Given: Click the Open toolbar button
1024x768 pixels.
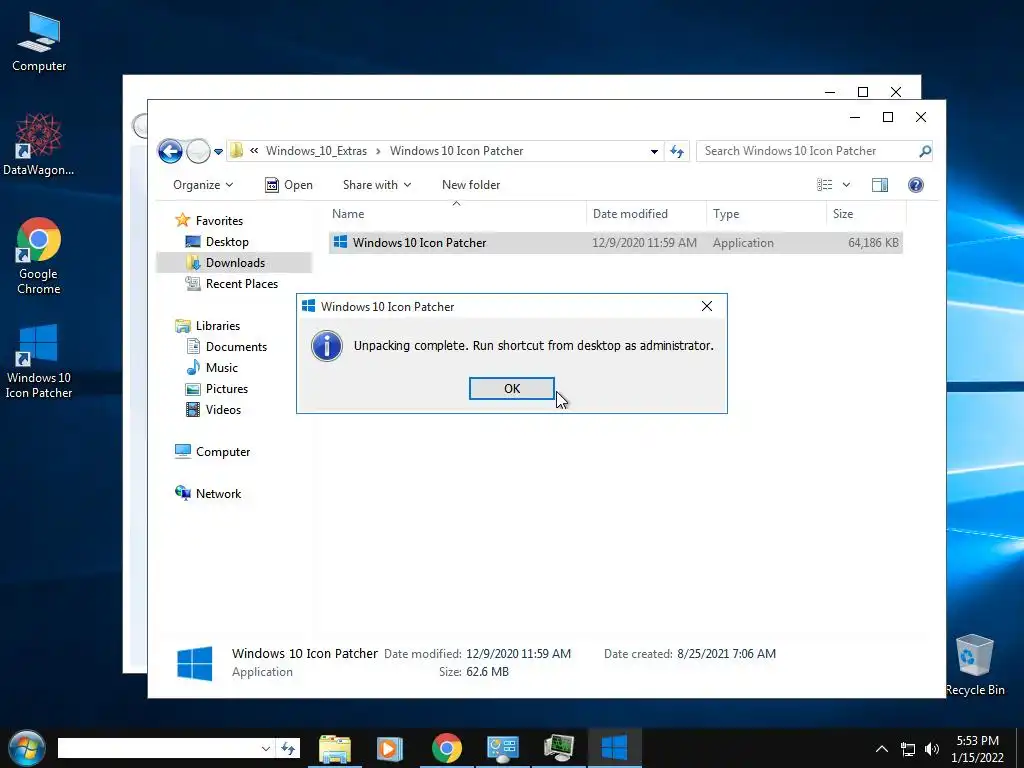Looking at the screenshot, I should point(289,185).
